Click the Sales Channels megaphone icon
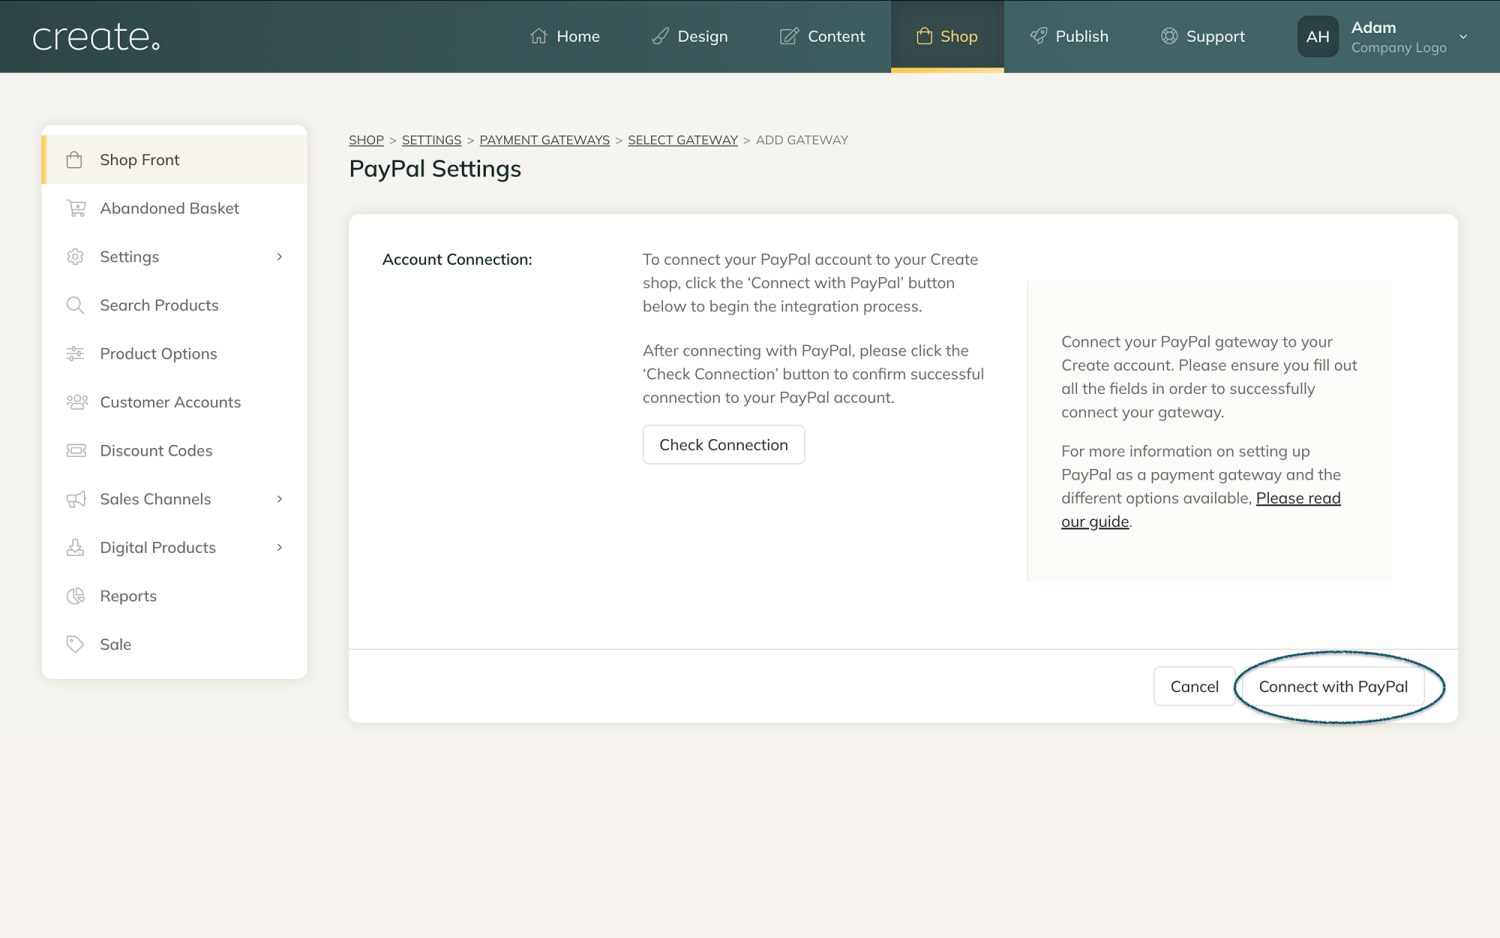This screenshot has width=1500, height=938. (76, 499)
